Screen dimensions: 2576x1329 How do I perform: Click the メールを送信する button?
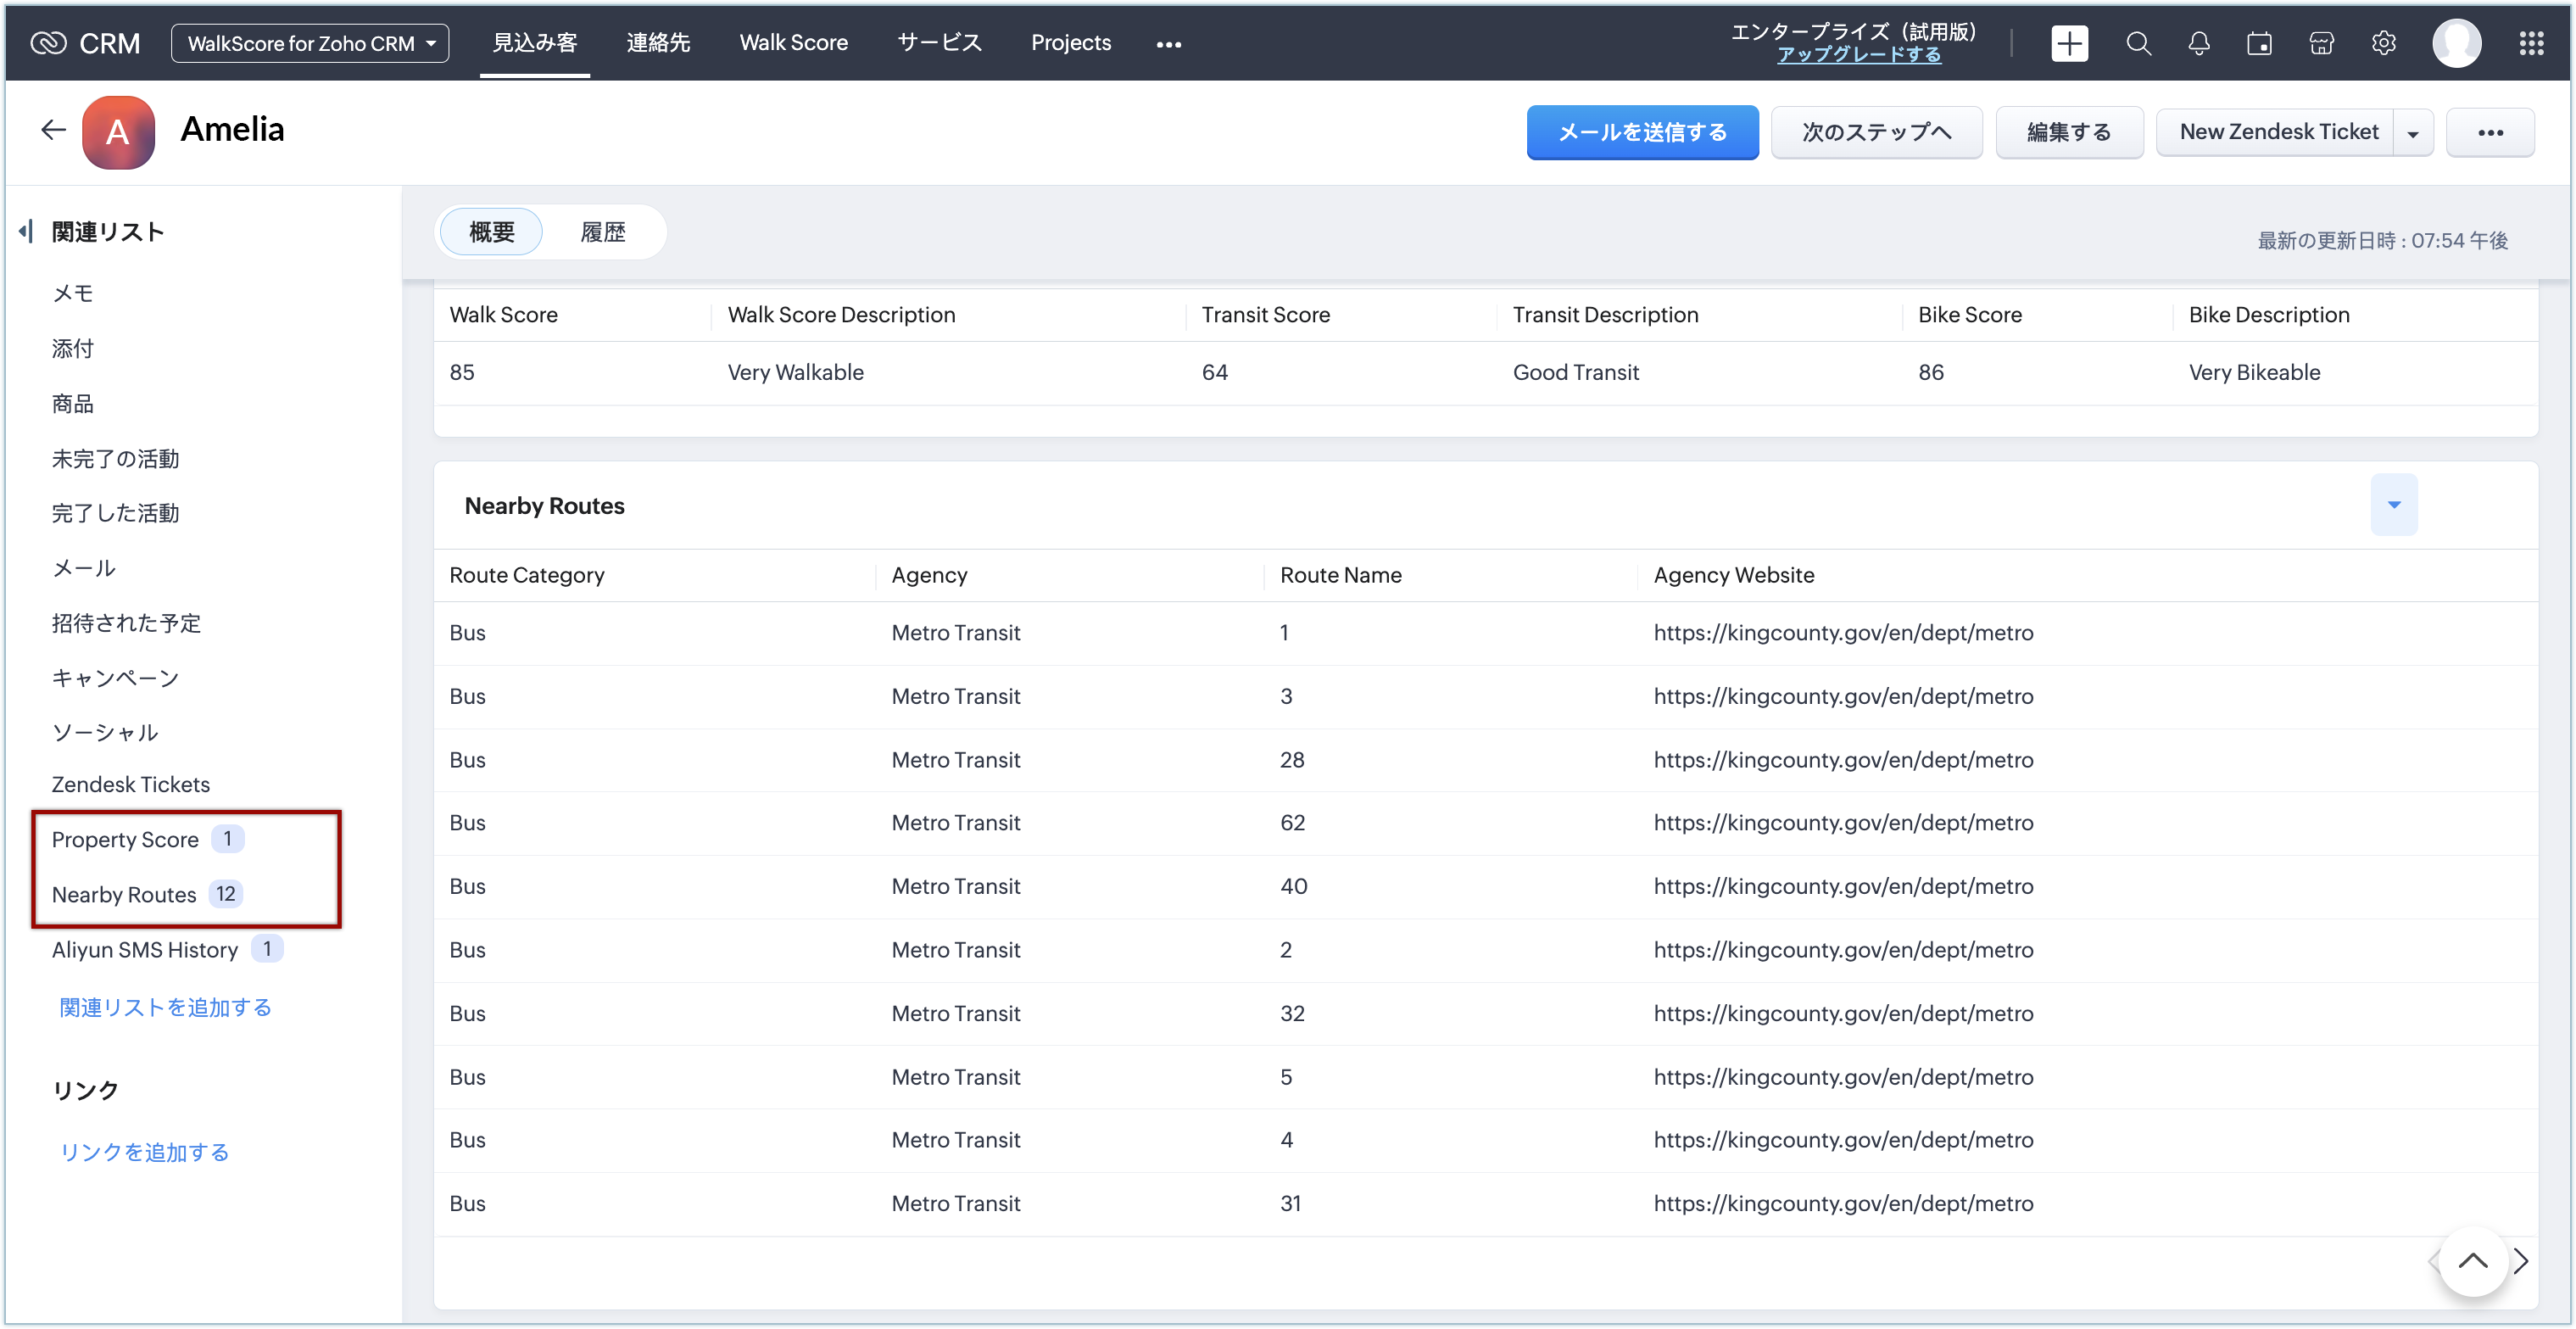coord(1641,132)
